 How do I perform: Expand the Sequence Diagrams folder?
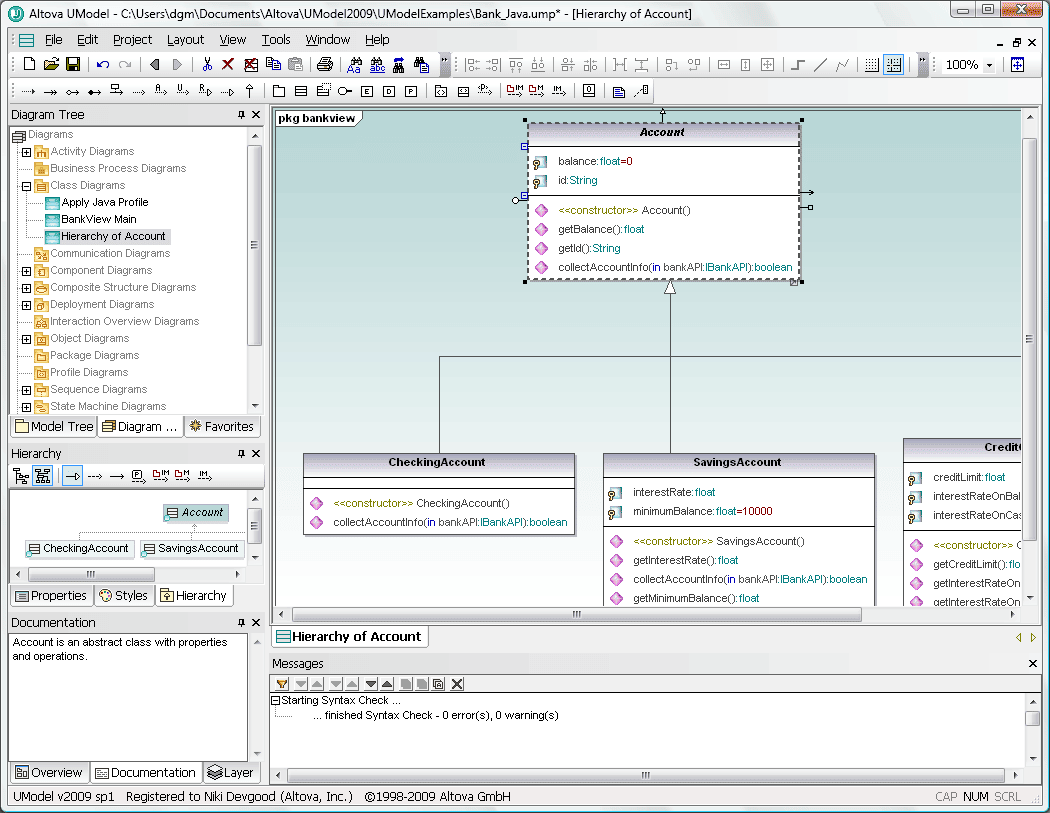(x=26, y=390)
